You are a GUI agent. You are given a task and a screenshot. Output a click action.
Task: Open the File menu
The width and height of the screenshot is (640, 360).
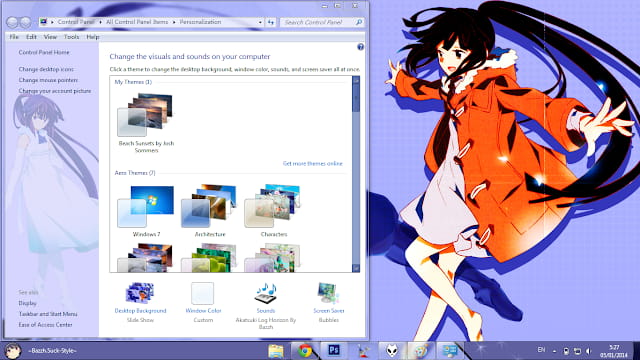pyautogui.click(x=14, y=37)
